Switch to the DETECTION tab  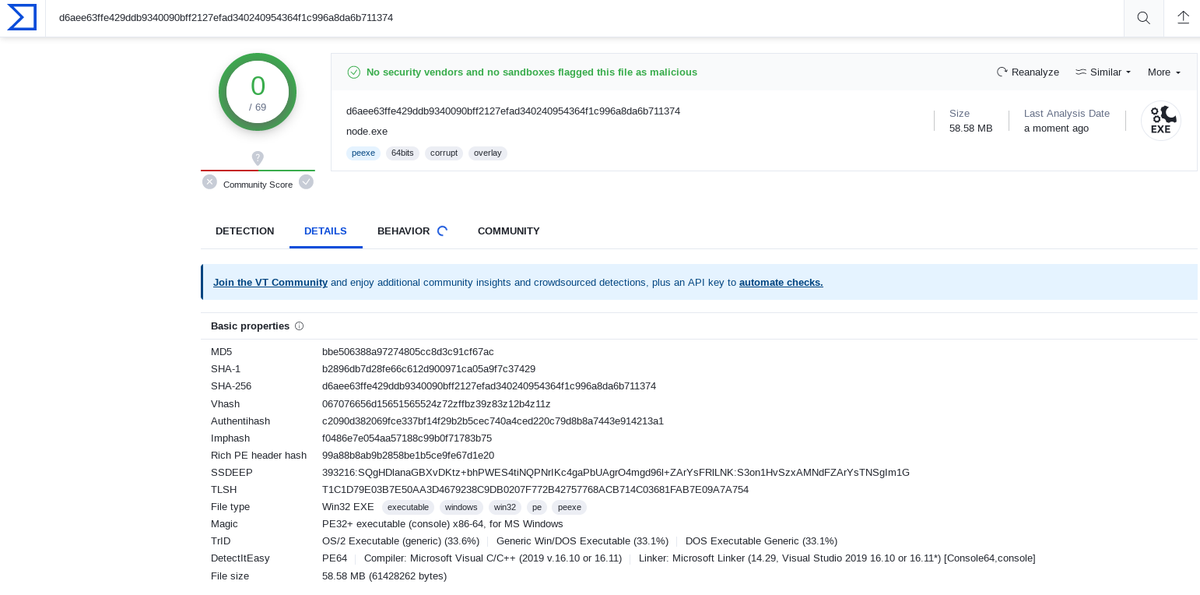pyautogui.click(x=244, y=231)
